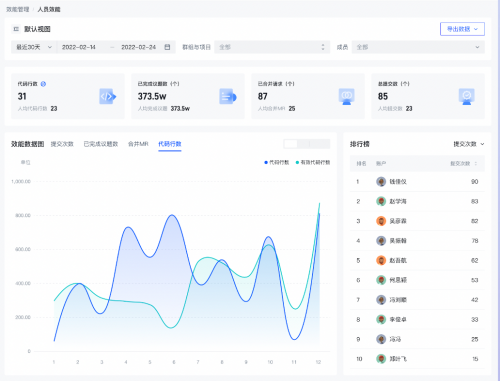500x381 pixels.
Task: Click the code brackets icon on the 代码行数 card
Action: pos(108,97)
